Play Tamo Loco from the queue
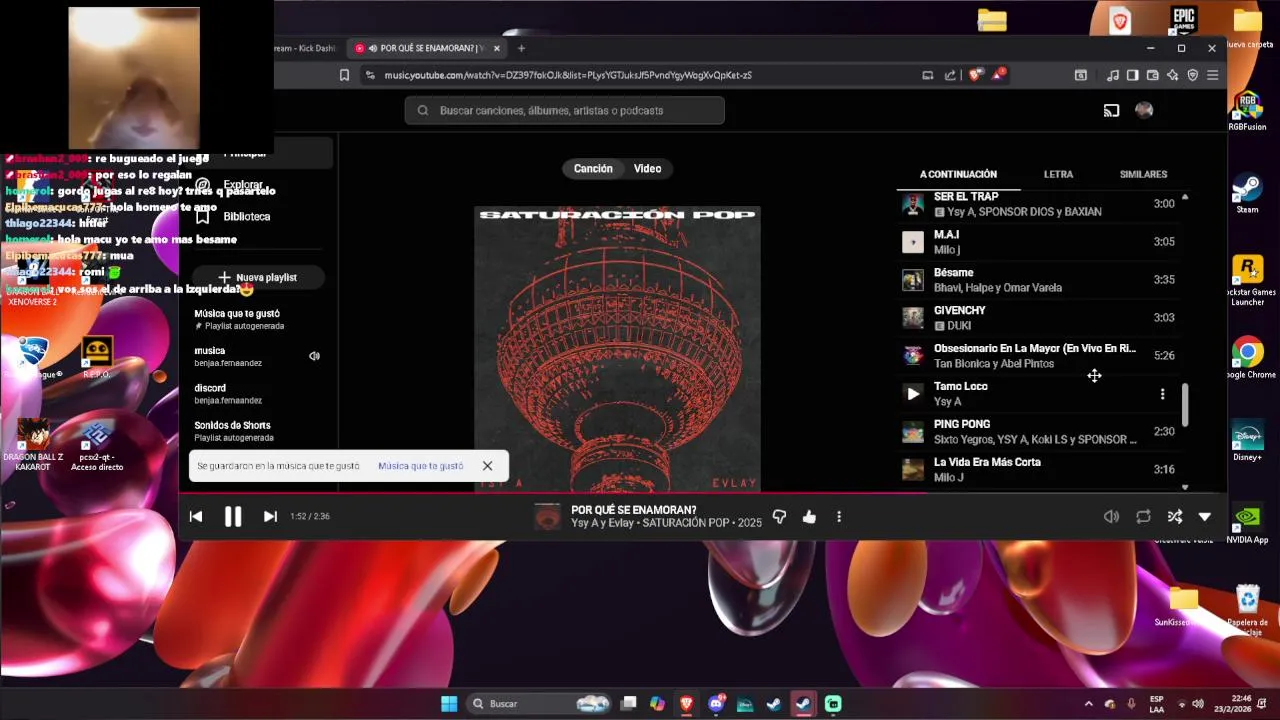Viewport: 1280px width, 720px height. tap(913, 394)
